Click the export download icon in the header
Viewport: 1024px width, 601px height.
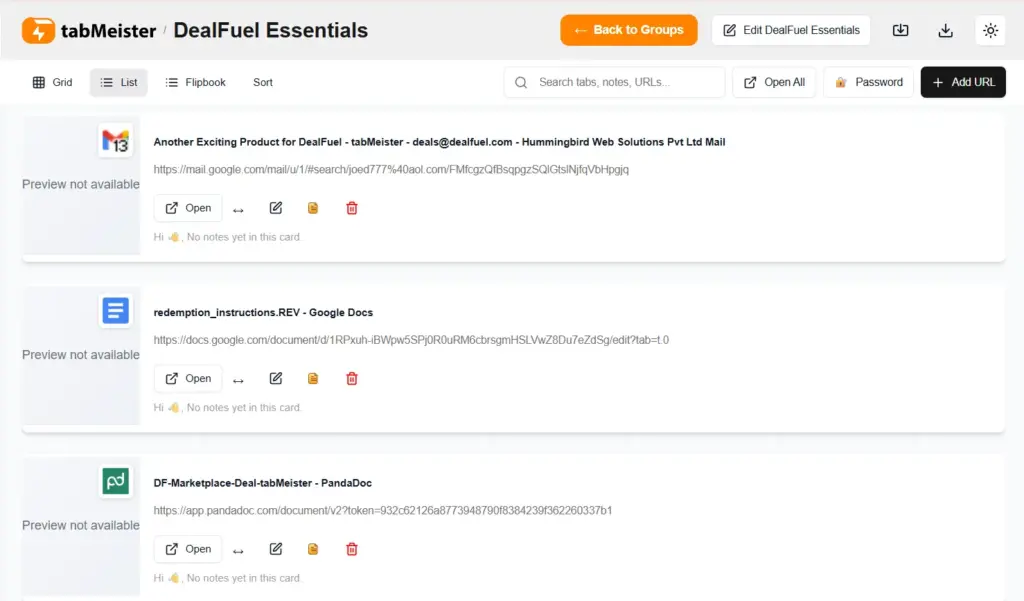pyautogui.click(x=945, y=30)
